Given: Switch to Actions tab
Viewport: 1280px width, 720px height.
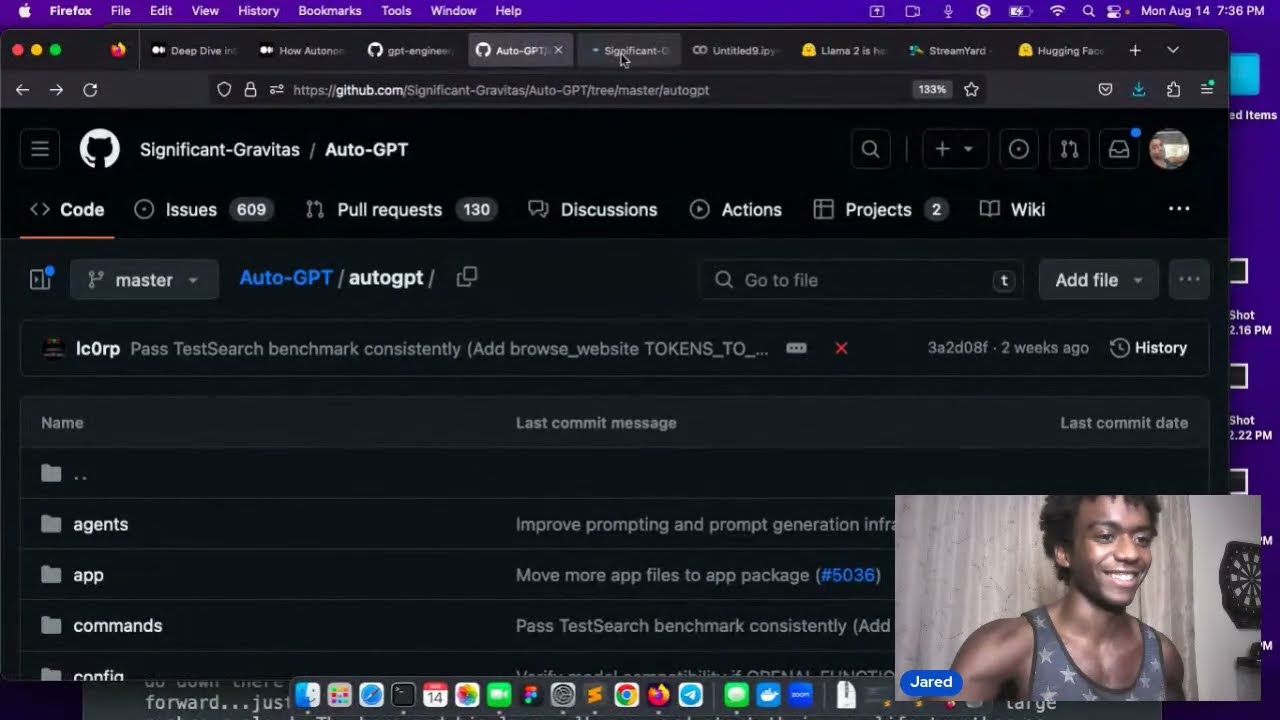Looking at the screenshot, I should tap(736, 209).
